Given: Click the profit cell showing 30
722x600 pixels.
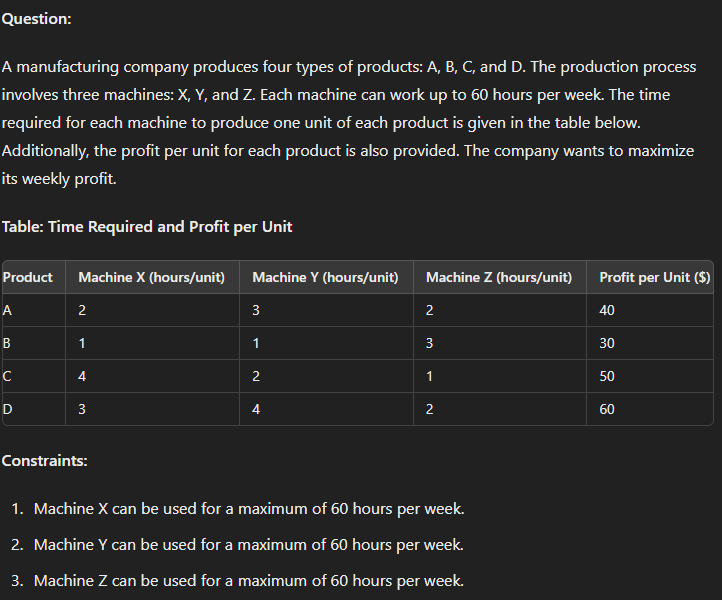Looking at the screenshot, I should 607,343.
